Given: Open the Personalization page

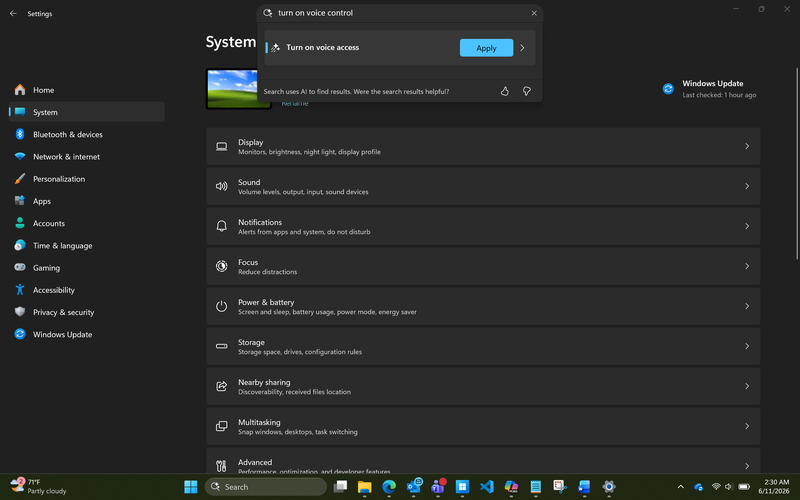Looking at the screenshot, I should pyautogui.click(x=87, y=179).
